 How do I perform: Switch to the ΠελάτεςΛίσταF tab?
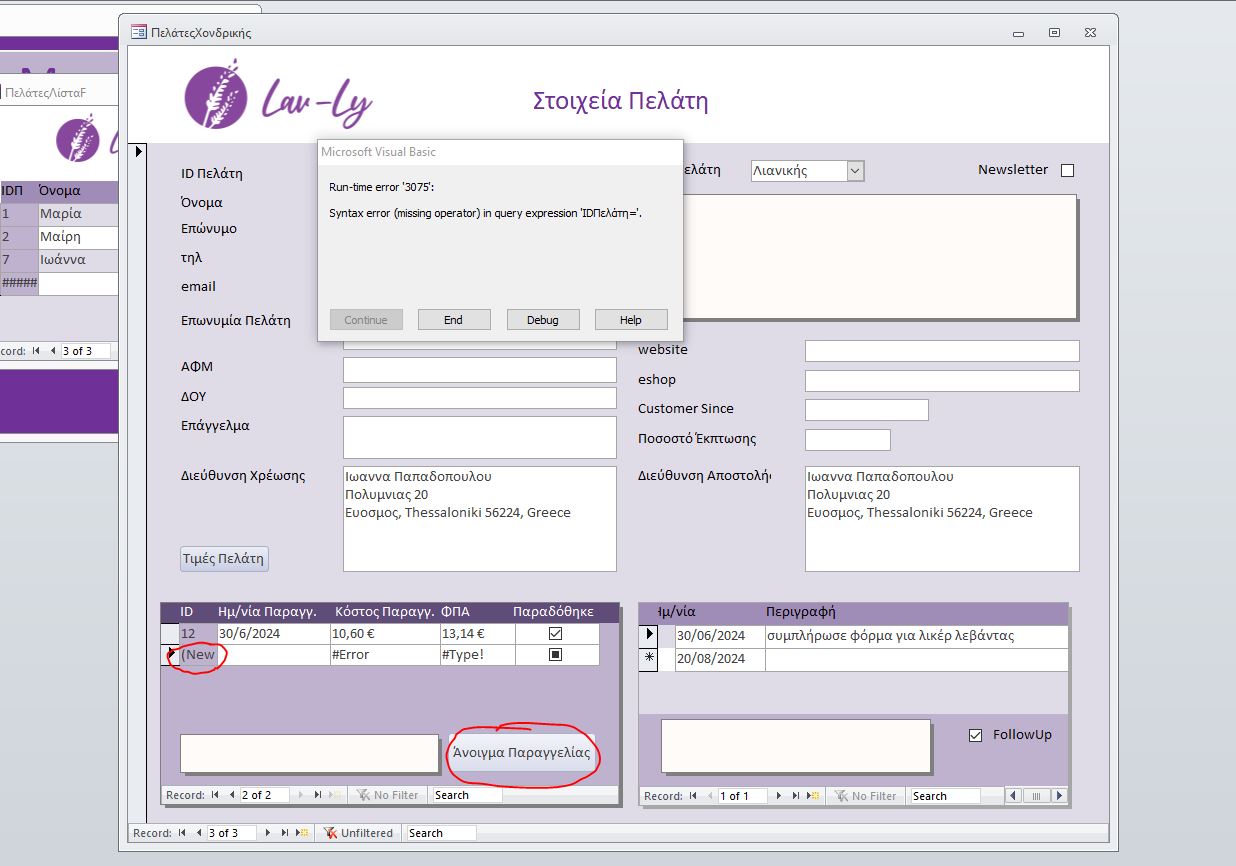pos(45,90)
